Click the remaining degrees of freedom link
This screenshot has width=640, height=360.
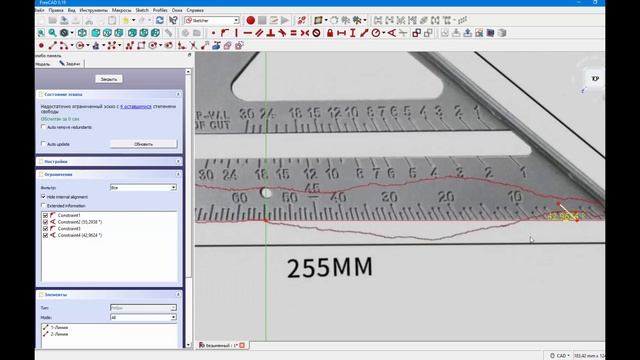(x=136, y=107)
